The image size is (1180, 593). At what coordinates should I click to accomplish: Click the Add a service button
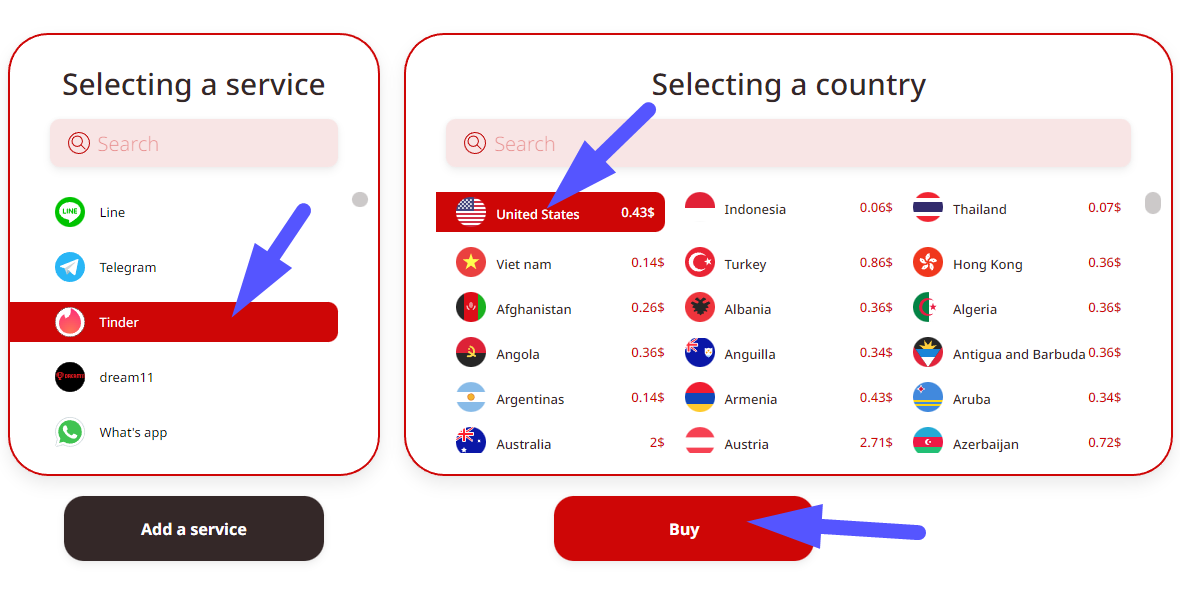[x=194, y=529]
